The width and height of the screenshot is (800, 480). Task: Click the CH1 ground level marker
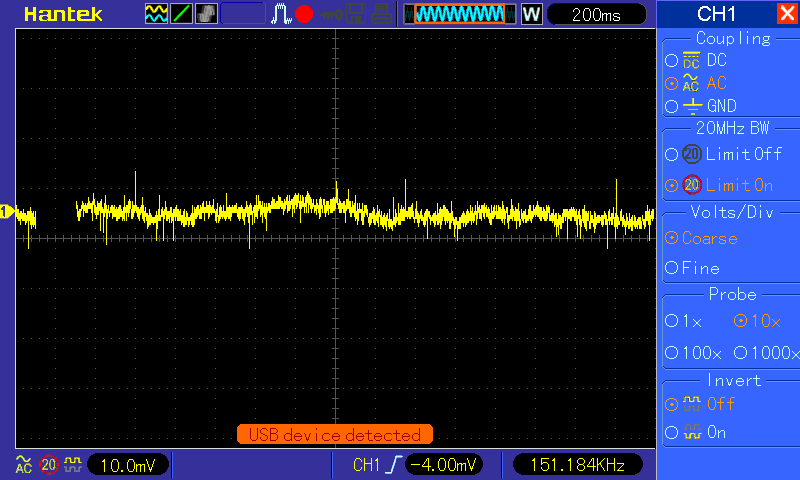(7, 211)
